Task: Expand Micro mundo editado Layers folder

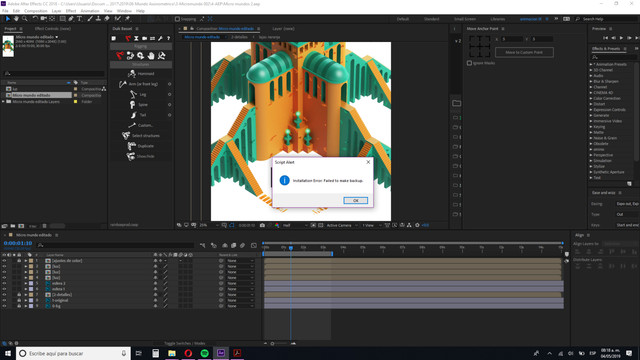Action: (3, 102)
